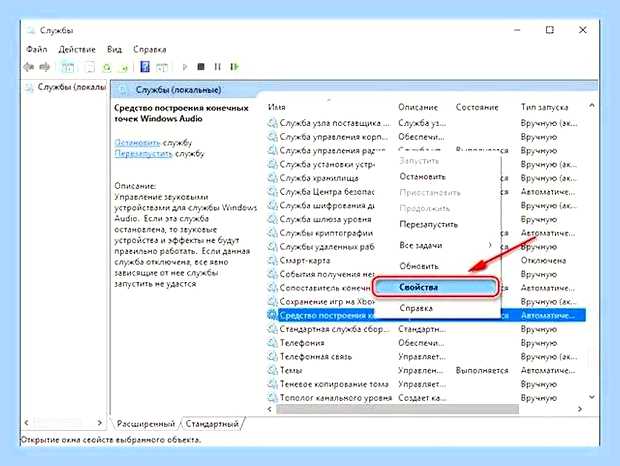Click Отключена startup type of Смарт-карта
Image resolution: width=620 pixels, height=466 pixels.
coord(543,260)
